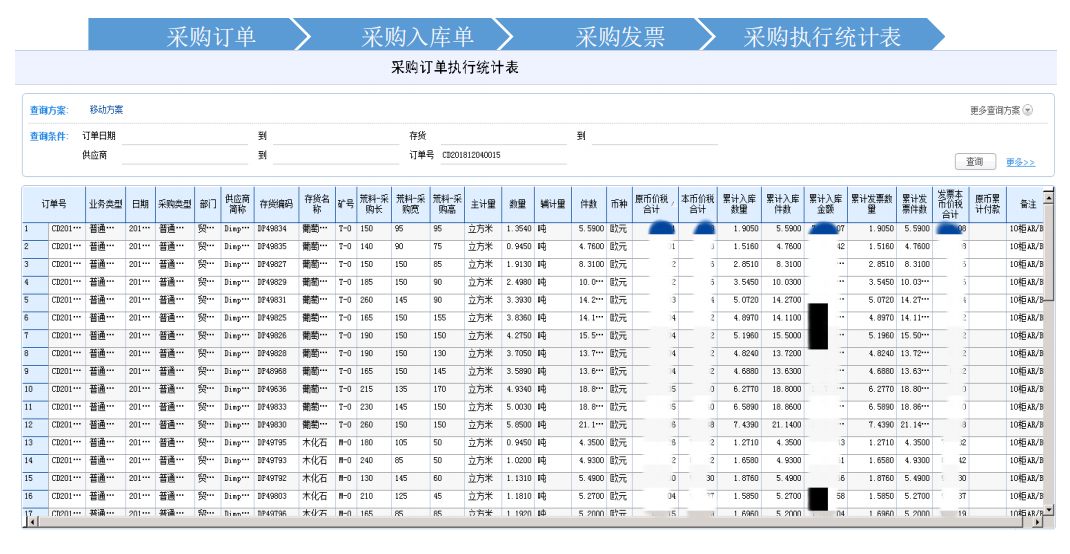Select the 采购执行统计表 step

[x=822, y=36]
